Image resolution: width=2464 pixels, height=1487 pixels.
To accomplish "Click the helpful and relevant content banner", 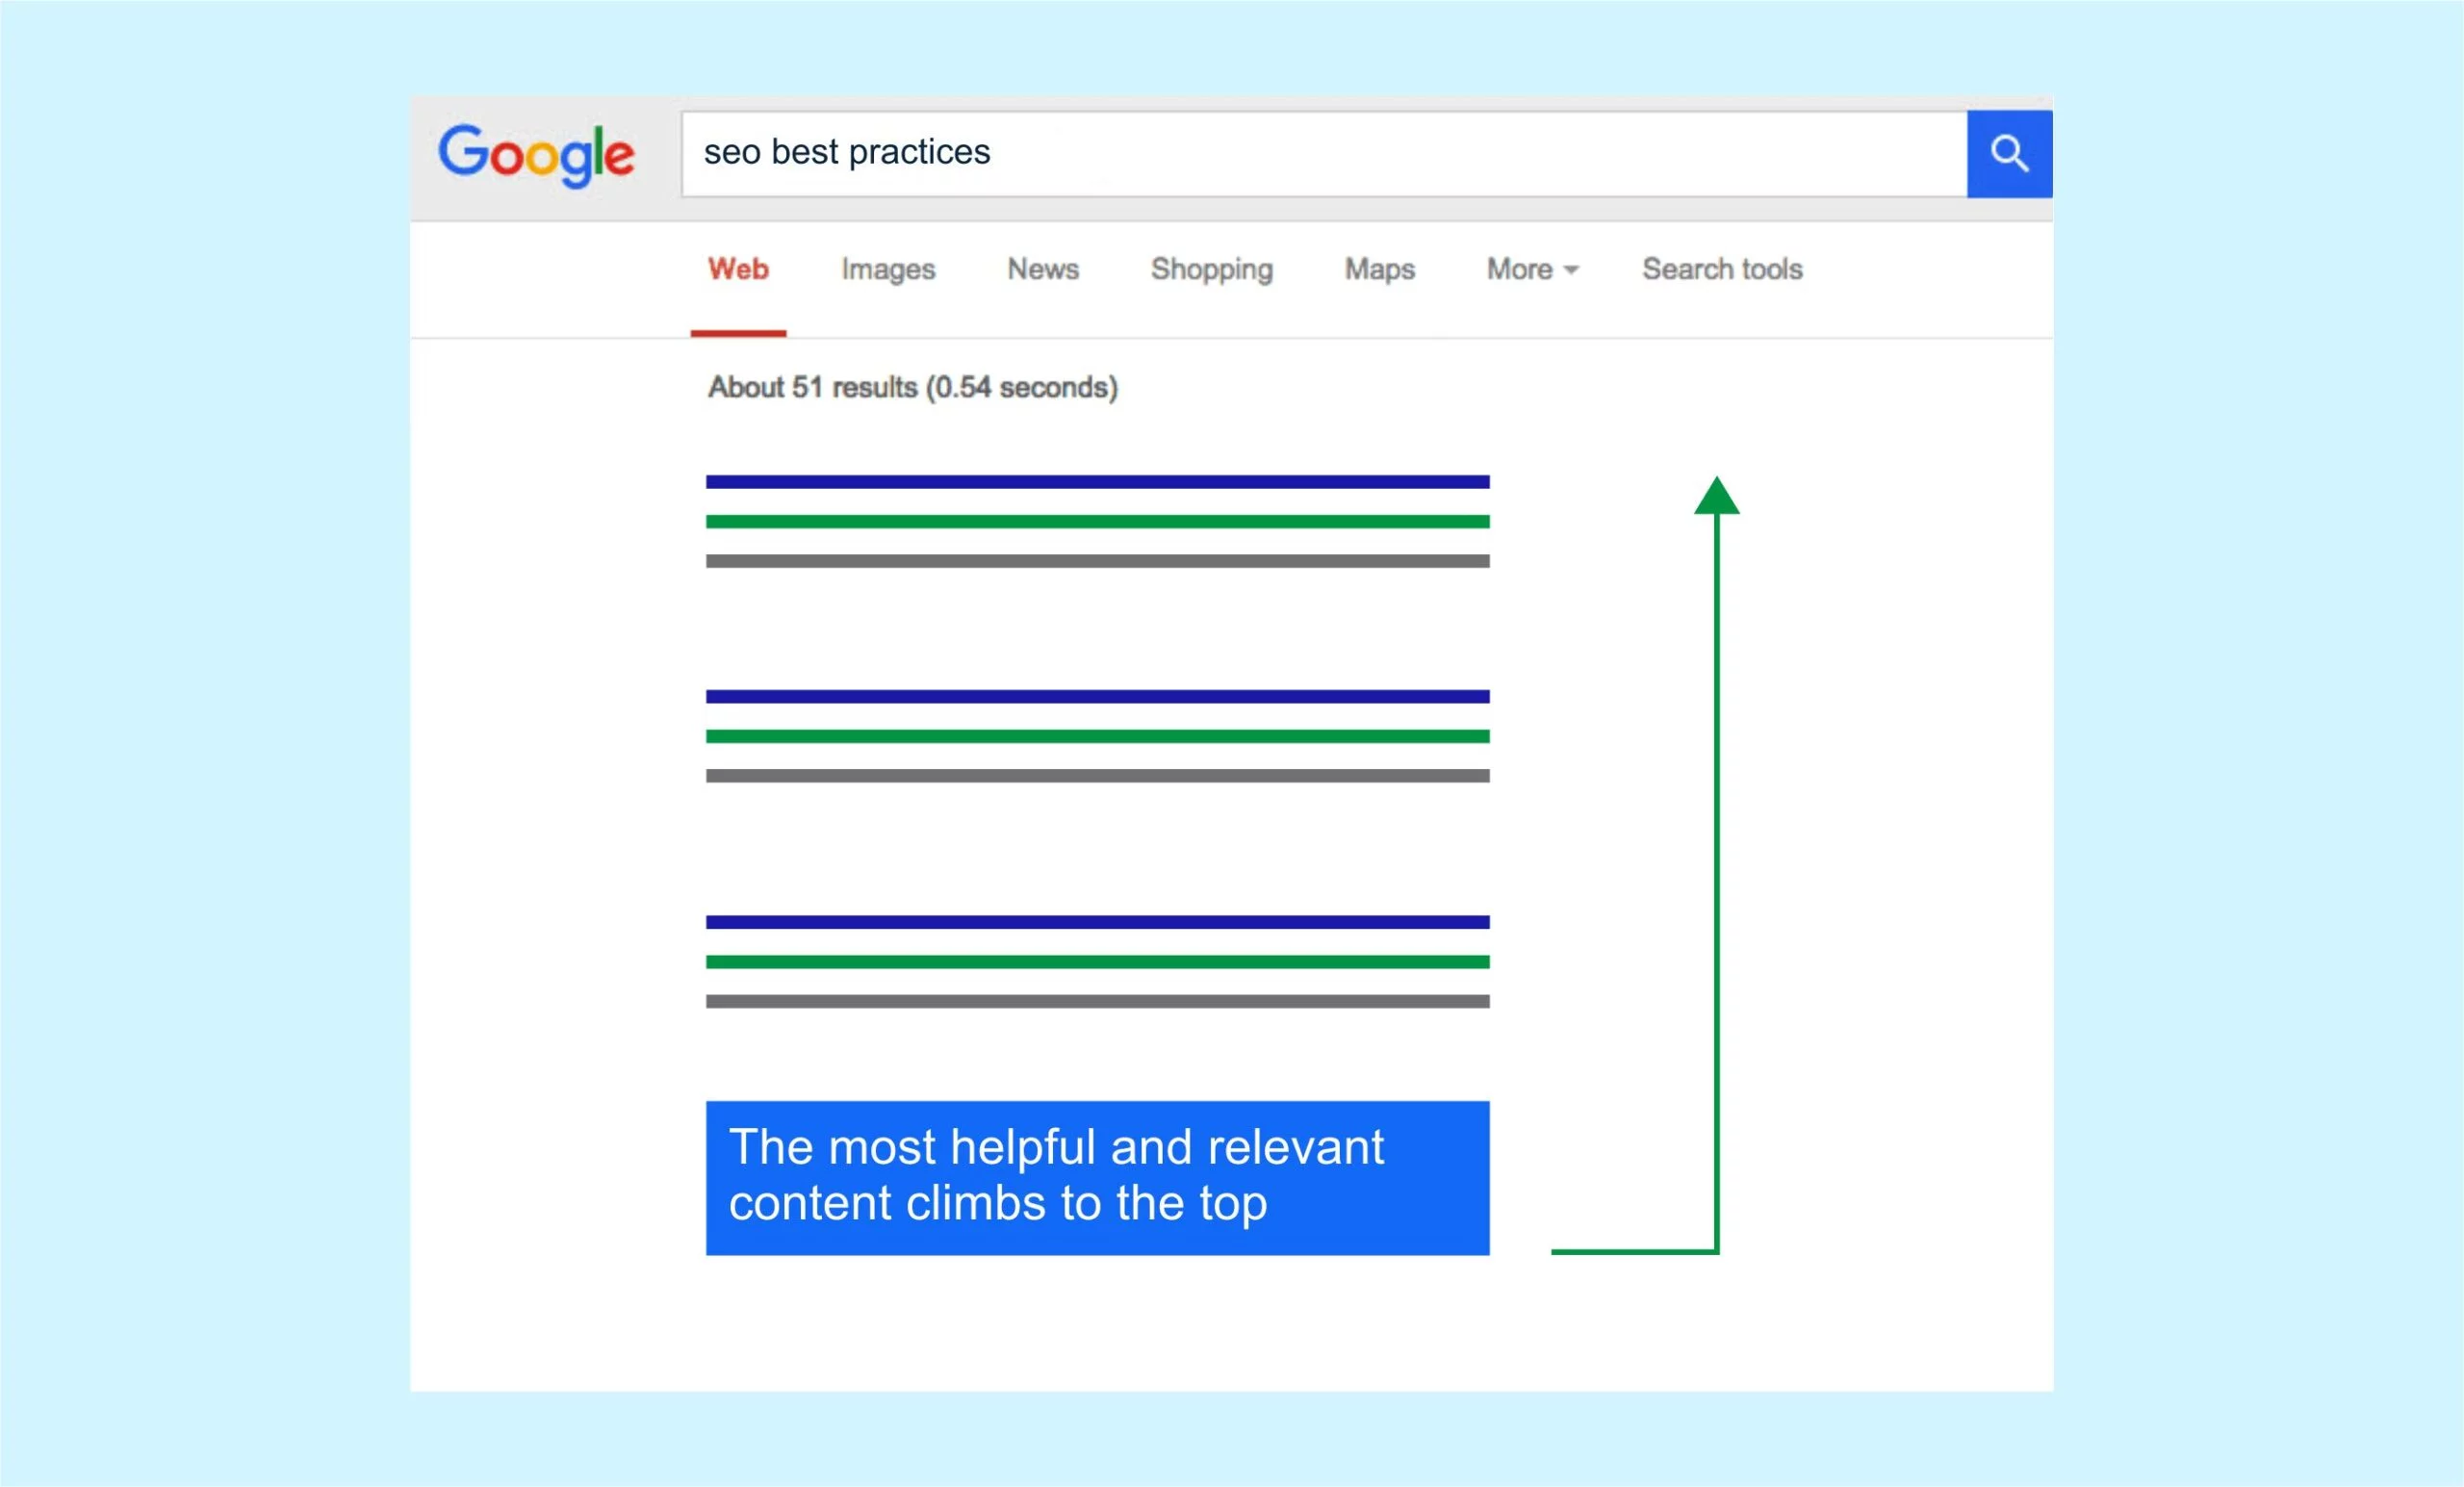I will 1097,1178.
